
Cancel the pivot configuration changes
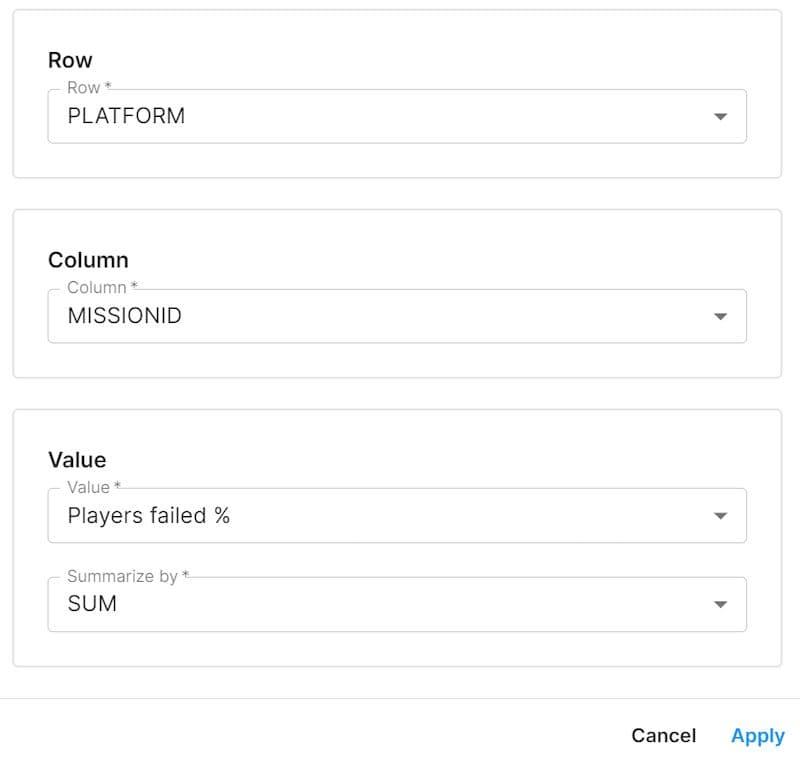pos(663,736)
